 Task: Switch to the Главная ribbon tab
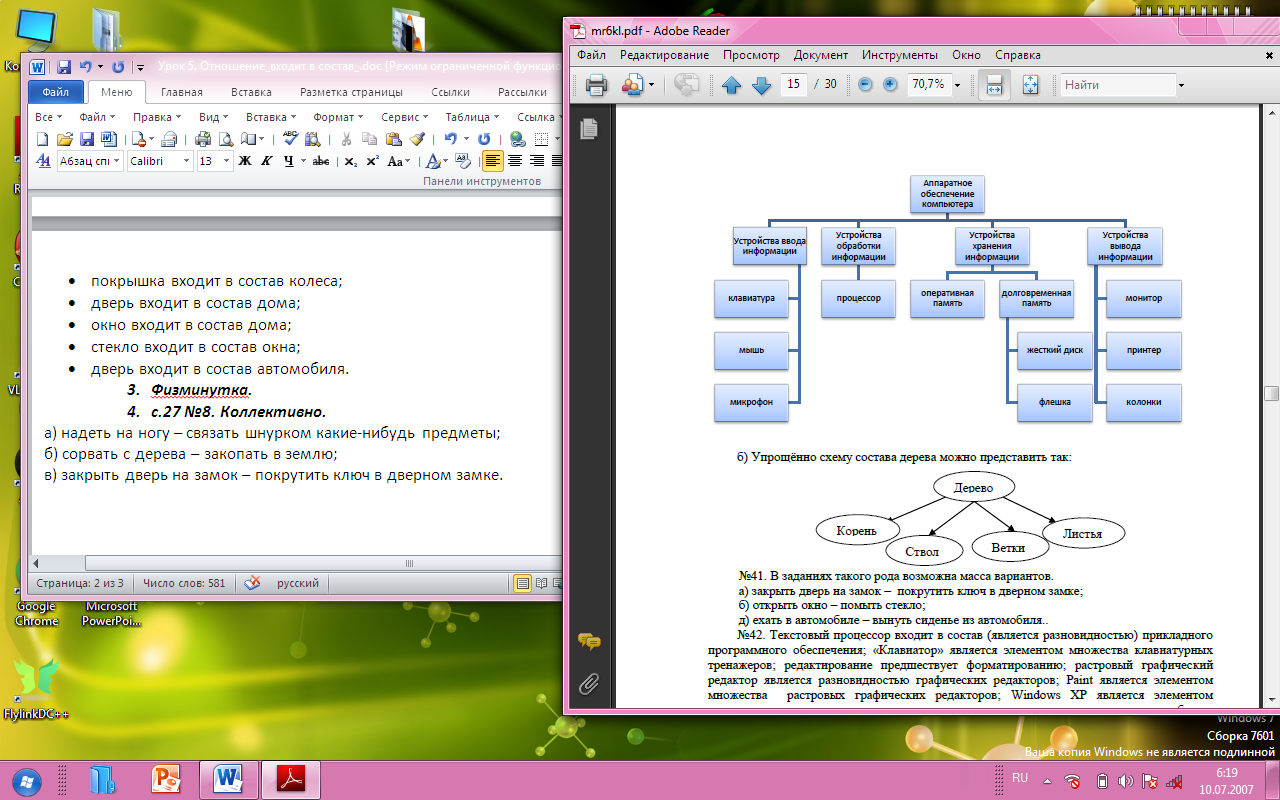181,92
